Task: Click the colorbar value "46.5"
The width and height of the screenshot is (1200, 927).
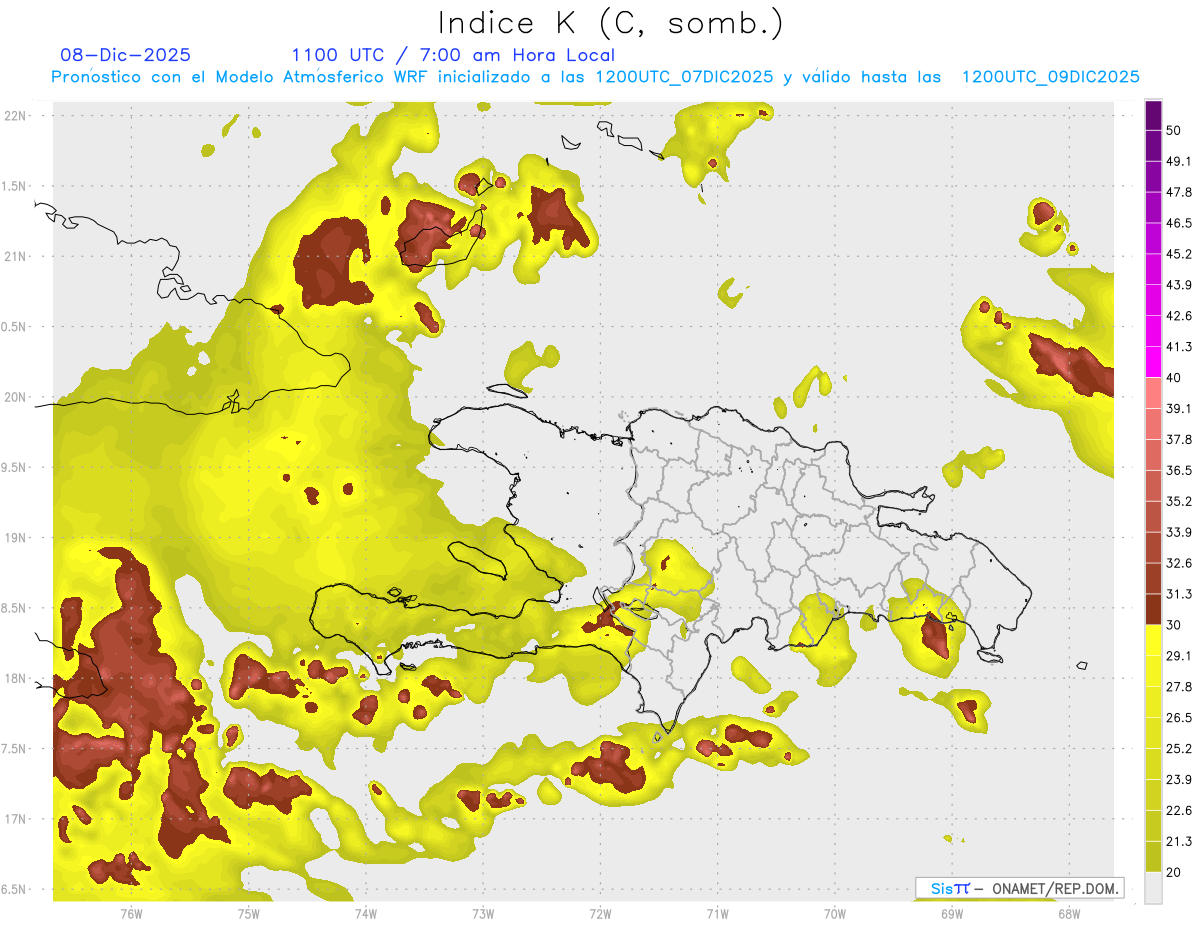Action: coord(1179,223)
